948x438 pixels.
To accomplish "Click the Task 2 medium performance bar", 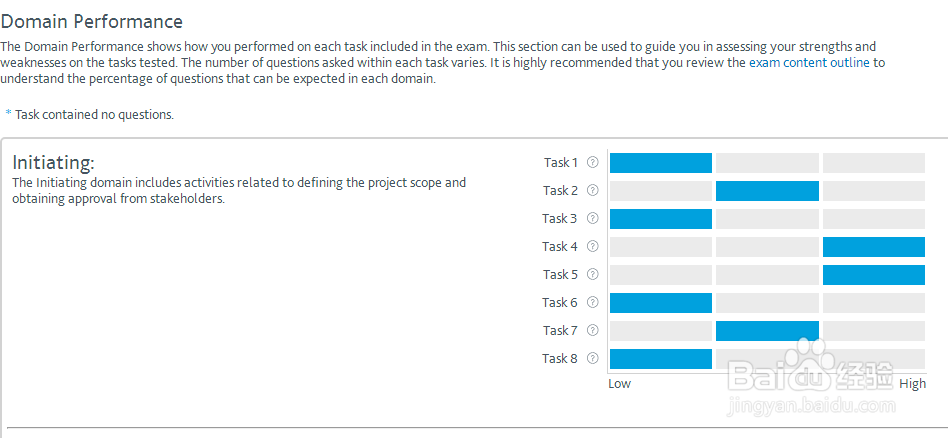I will pos(767,191).
